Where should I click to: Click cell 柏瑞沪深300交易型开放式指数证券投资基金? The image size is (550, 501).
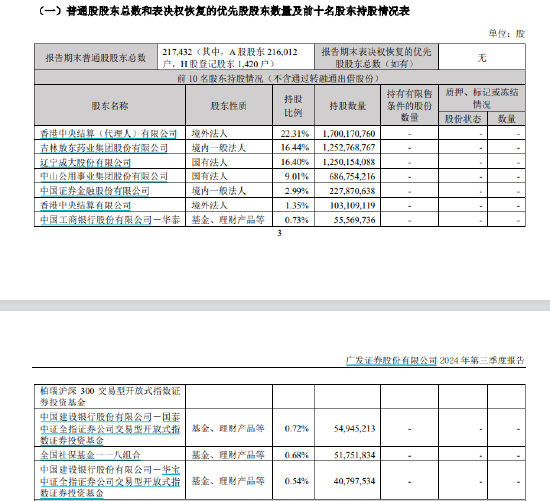click(110, 396)
